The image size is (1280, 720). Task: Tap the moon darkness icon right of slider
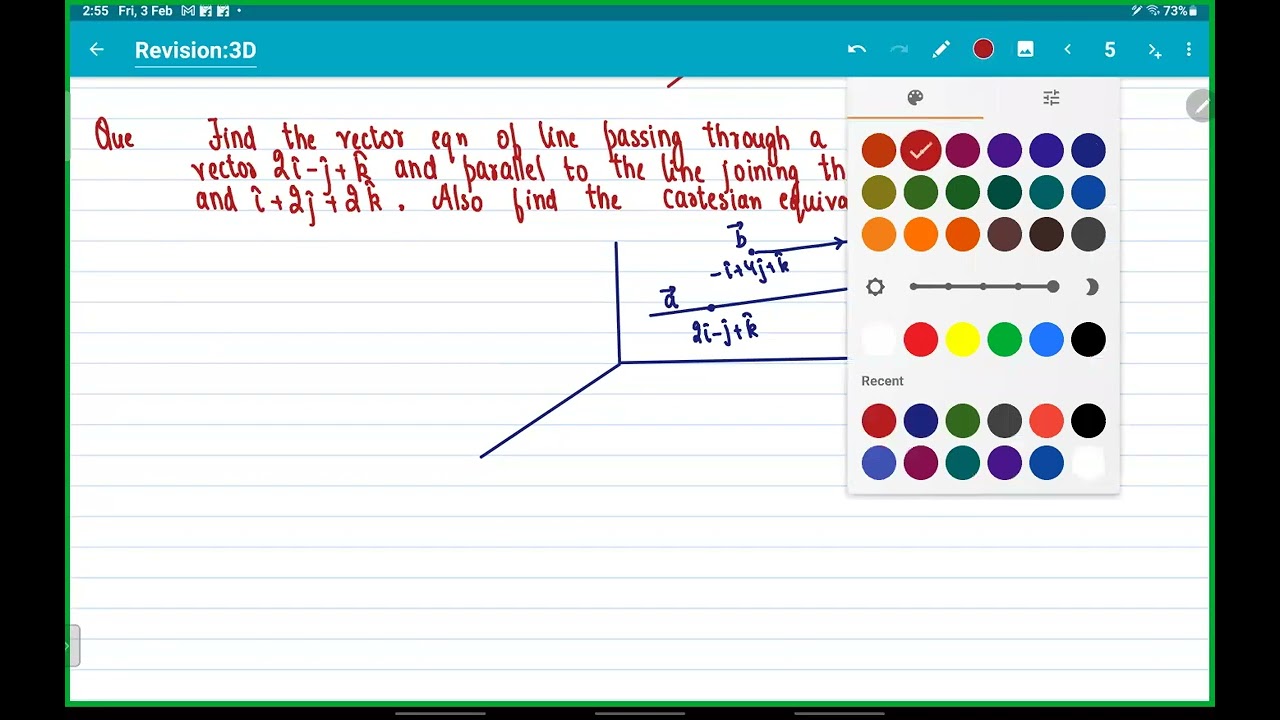[x=1091, y=287]
